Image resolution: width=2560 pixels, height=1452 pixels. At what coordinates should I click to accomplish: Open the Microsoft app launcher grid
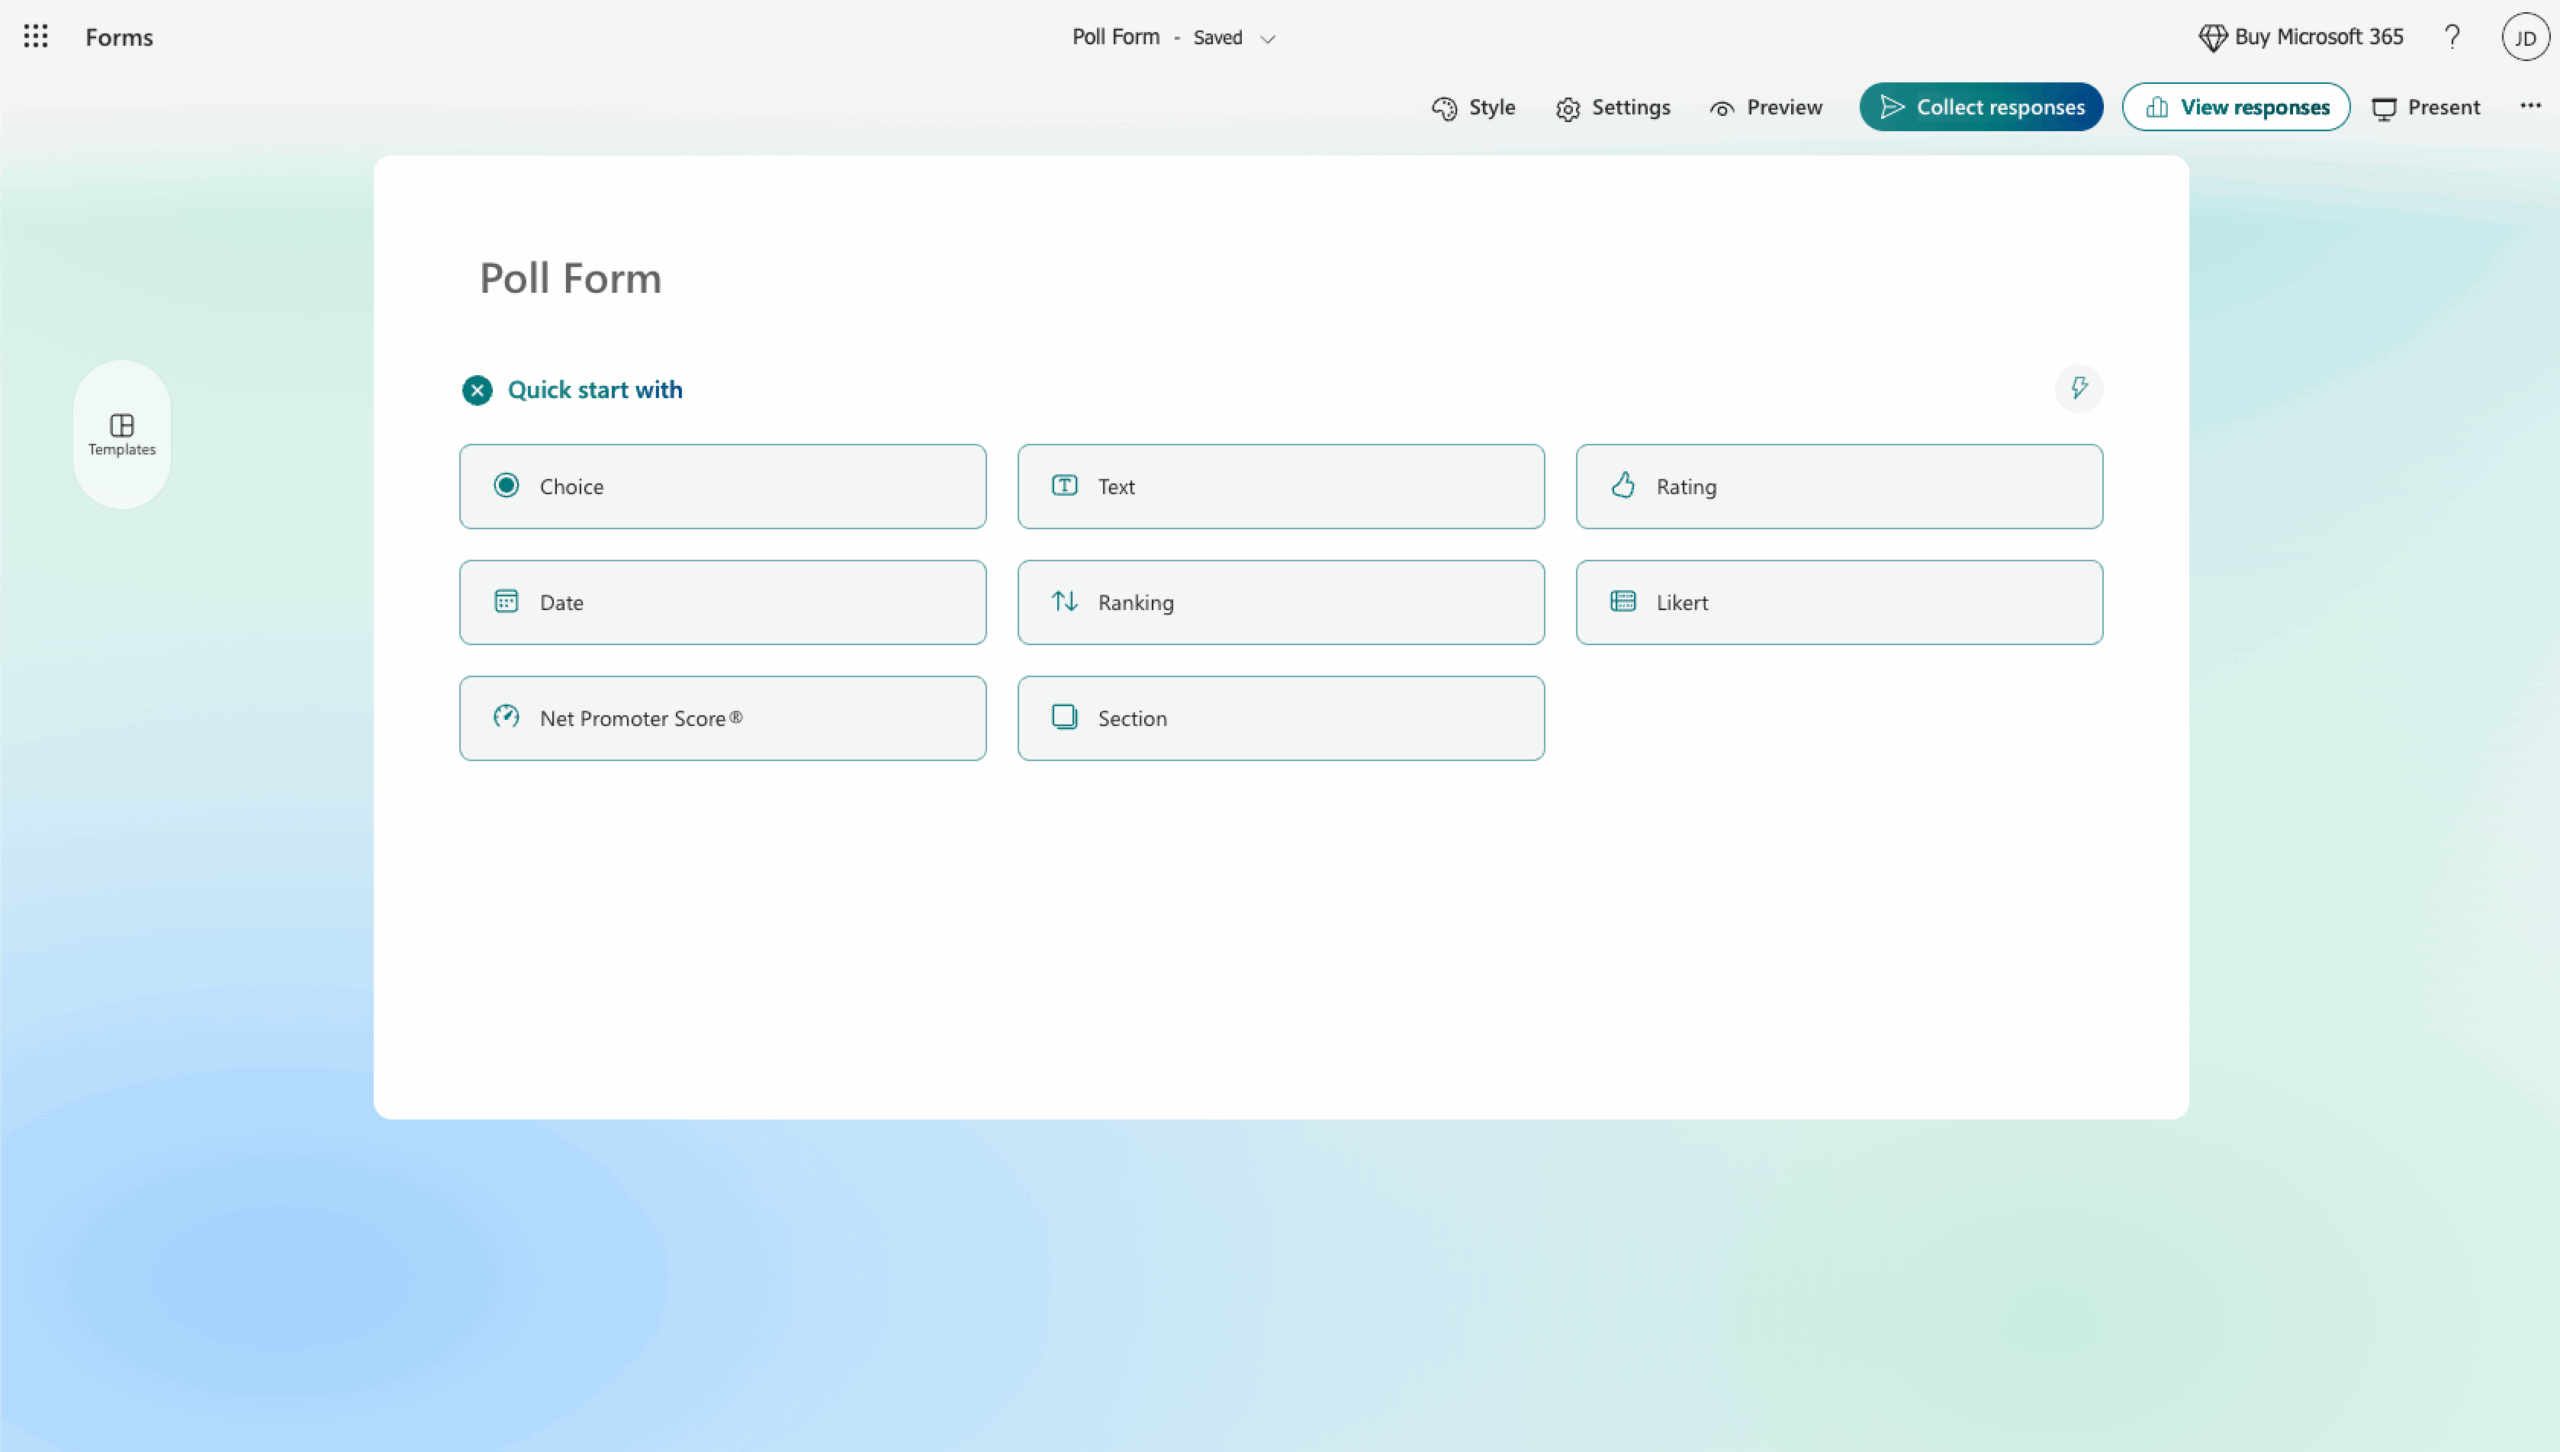(x=36, y=36)
